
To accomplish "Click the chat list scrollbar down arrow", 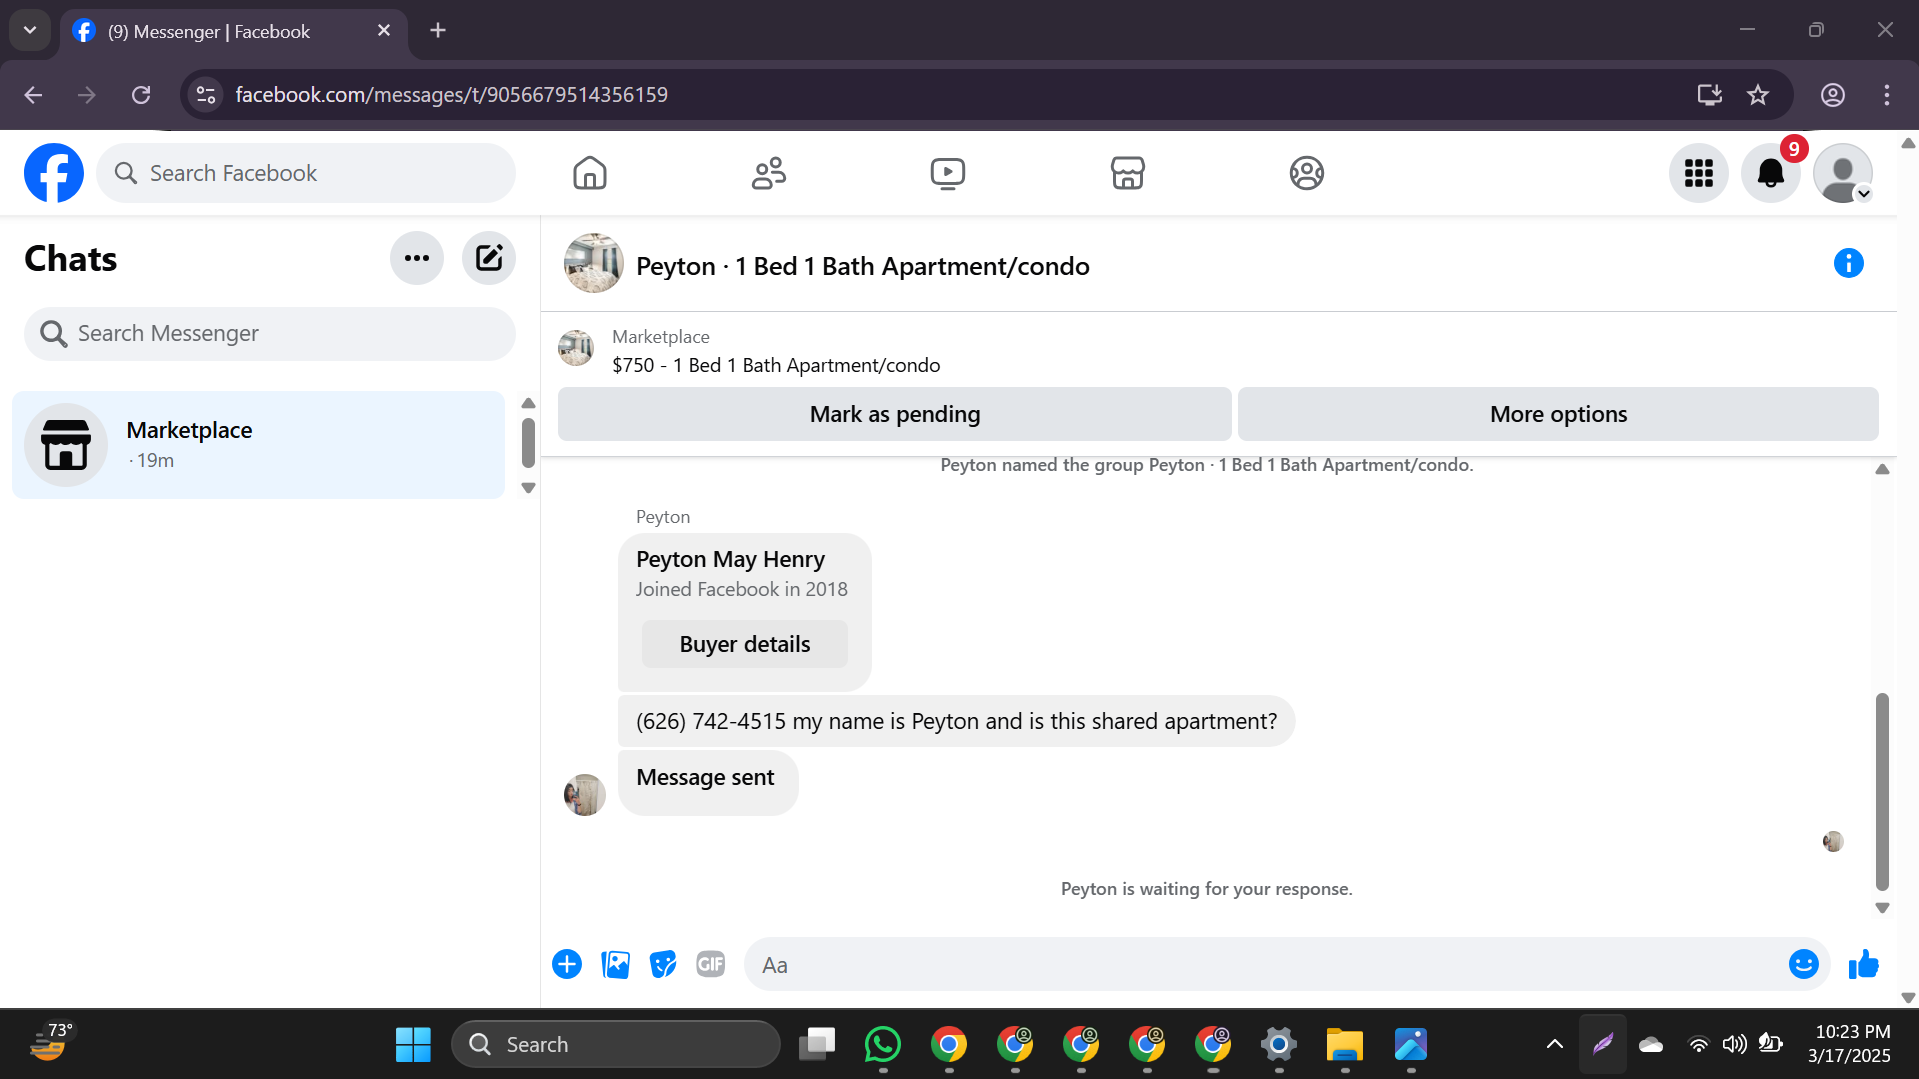I will click(529, 488).
